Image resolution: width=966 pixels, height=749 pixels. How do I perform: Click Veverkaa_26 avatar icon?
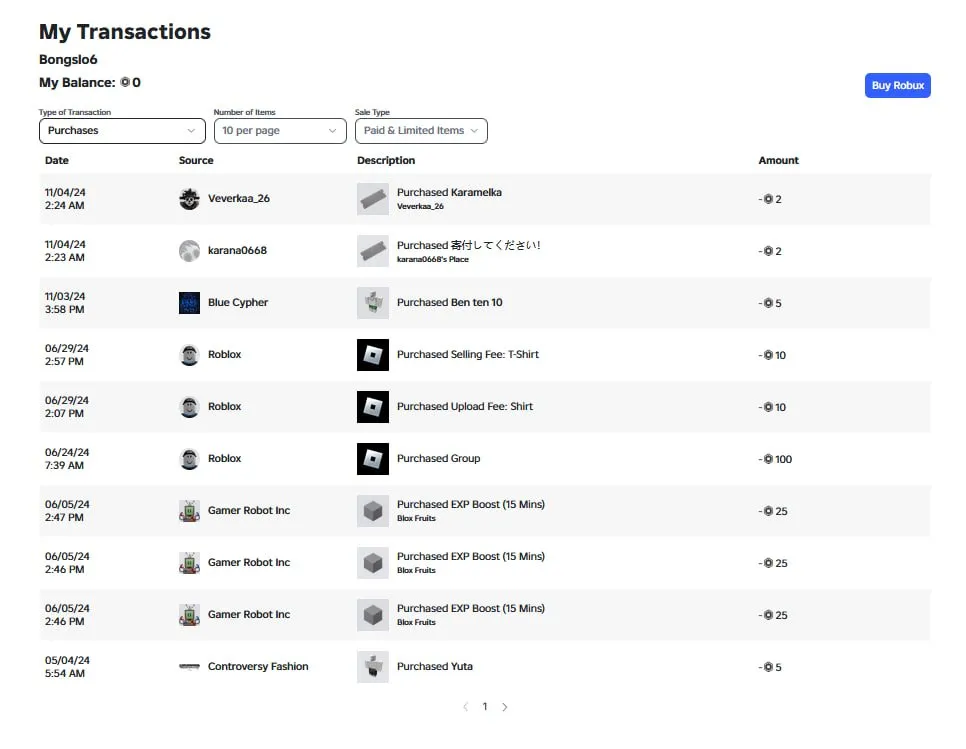click(189, 199)
